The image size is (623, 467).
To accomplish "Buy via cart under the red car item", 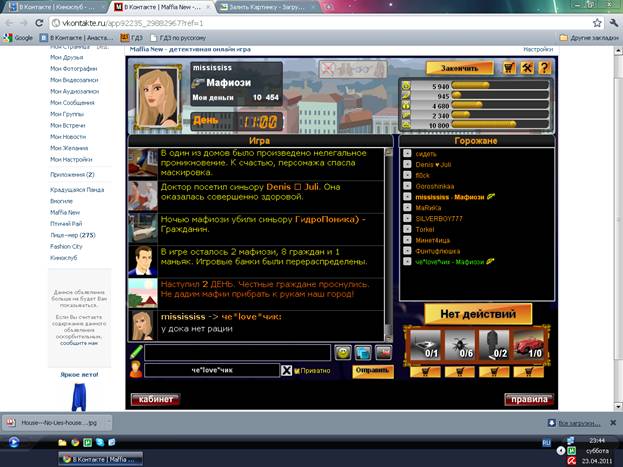I will 529,372.
